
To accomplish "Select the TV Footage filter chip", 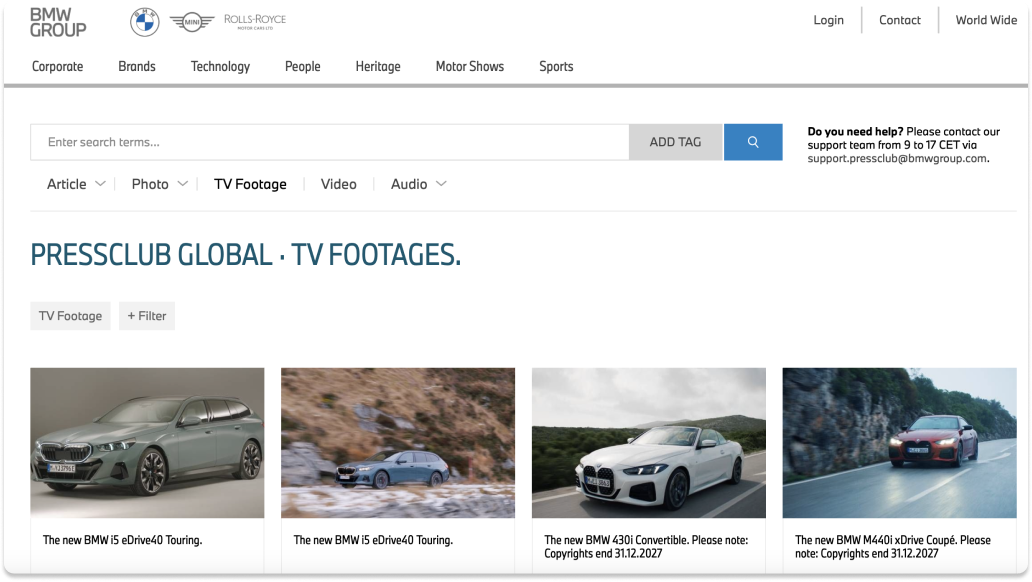I will 69,315.
